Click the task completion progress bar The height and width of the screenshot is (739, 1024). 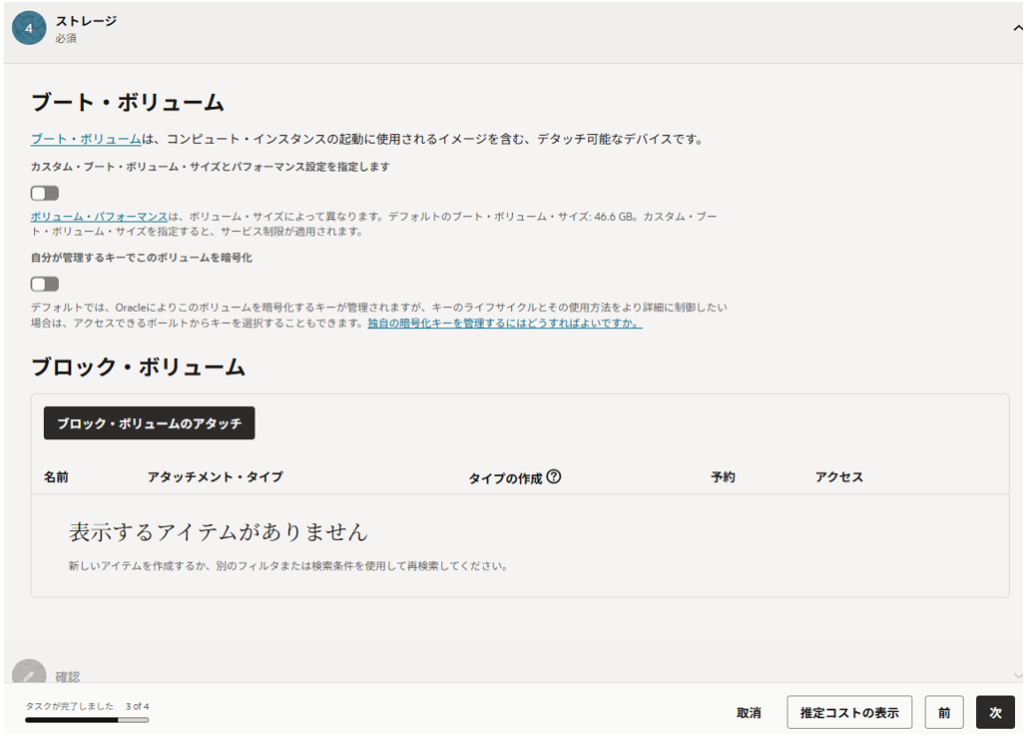pos(87,719)
